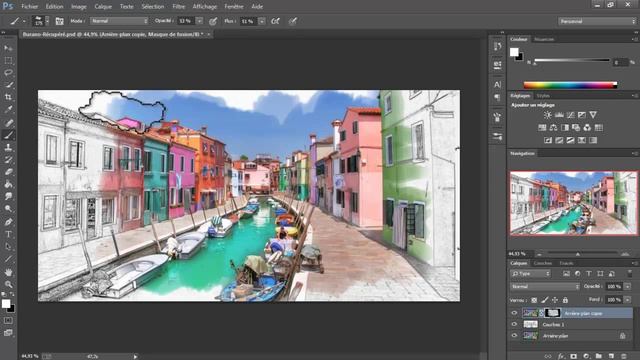640x360 pixels.
Task: Click the Levels adjustment icon
Action: pyautogui.click(x=559, y=115)
